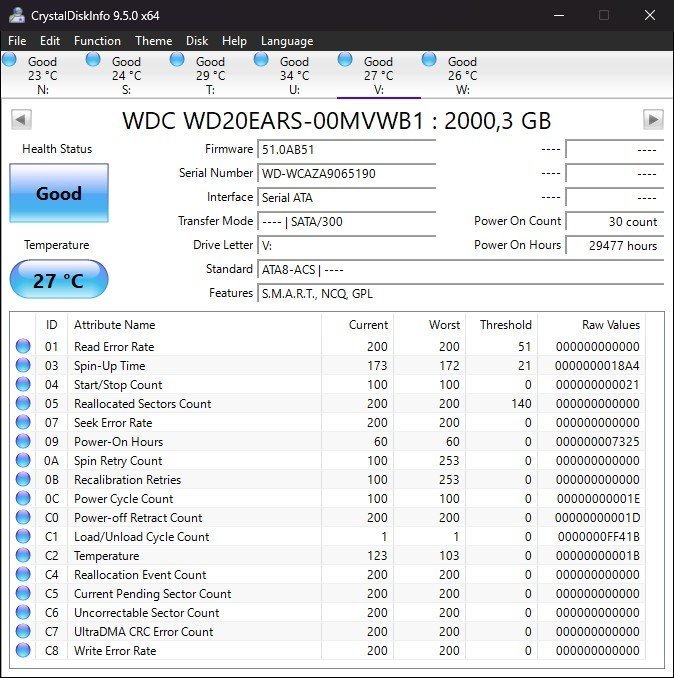Click the blue status icon for Read Error Rate

click(x=23, y=347)
